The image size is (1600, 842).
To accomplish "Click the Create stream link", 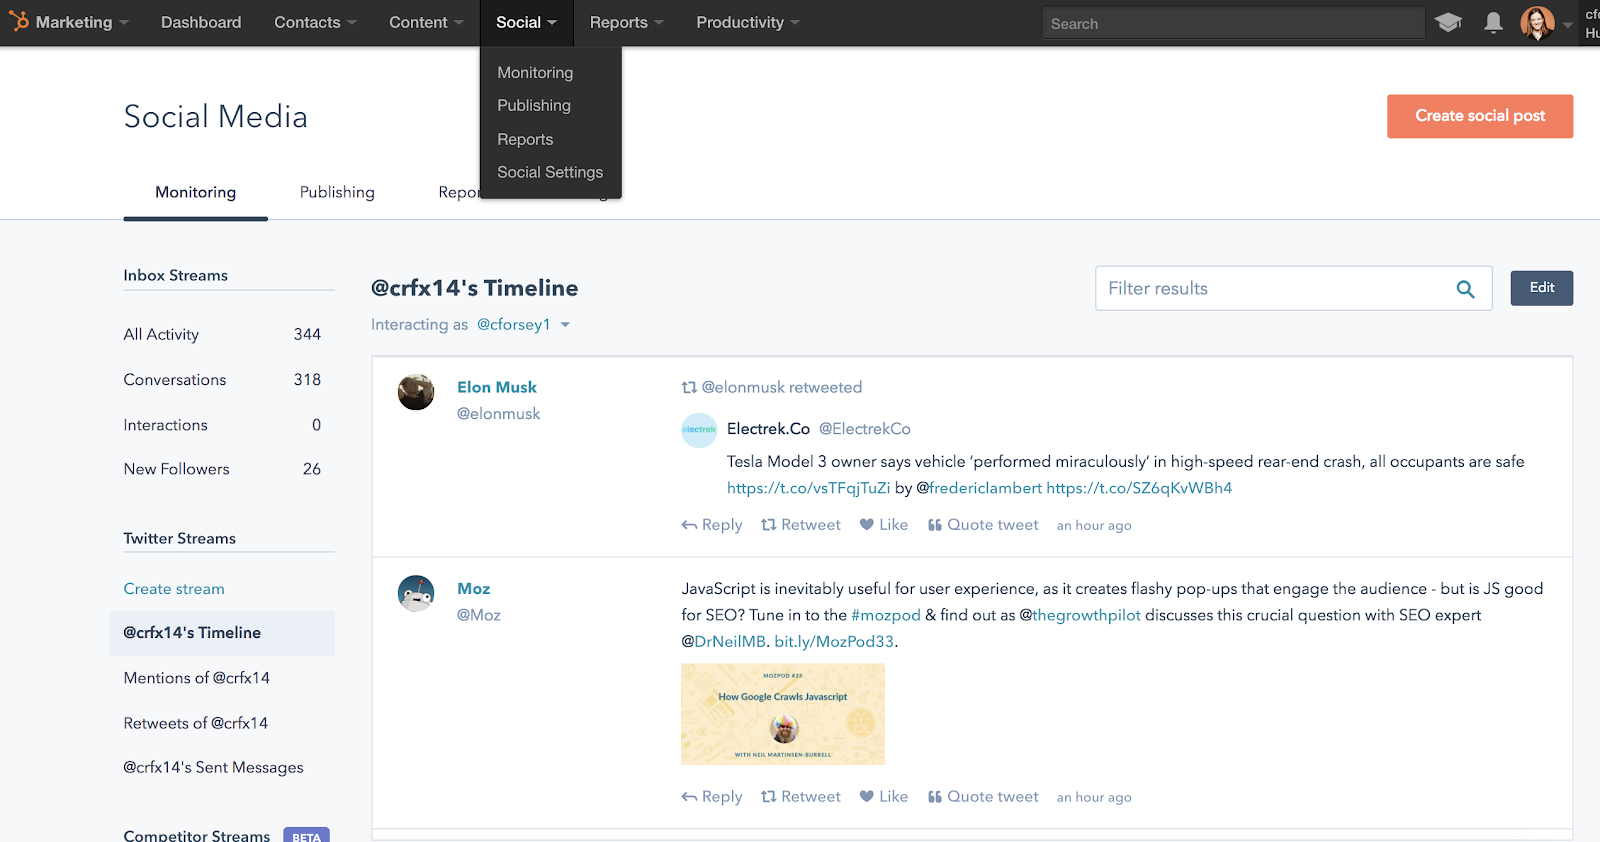I will point(174,589).
